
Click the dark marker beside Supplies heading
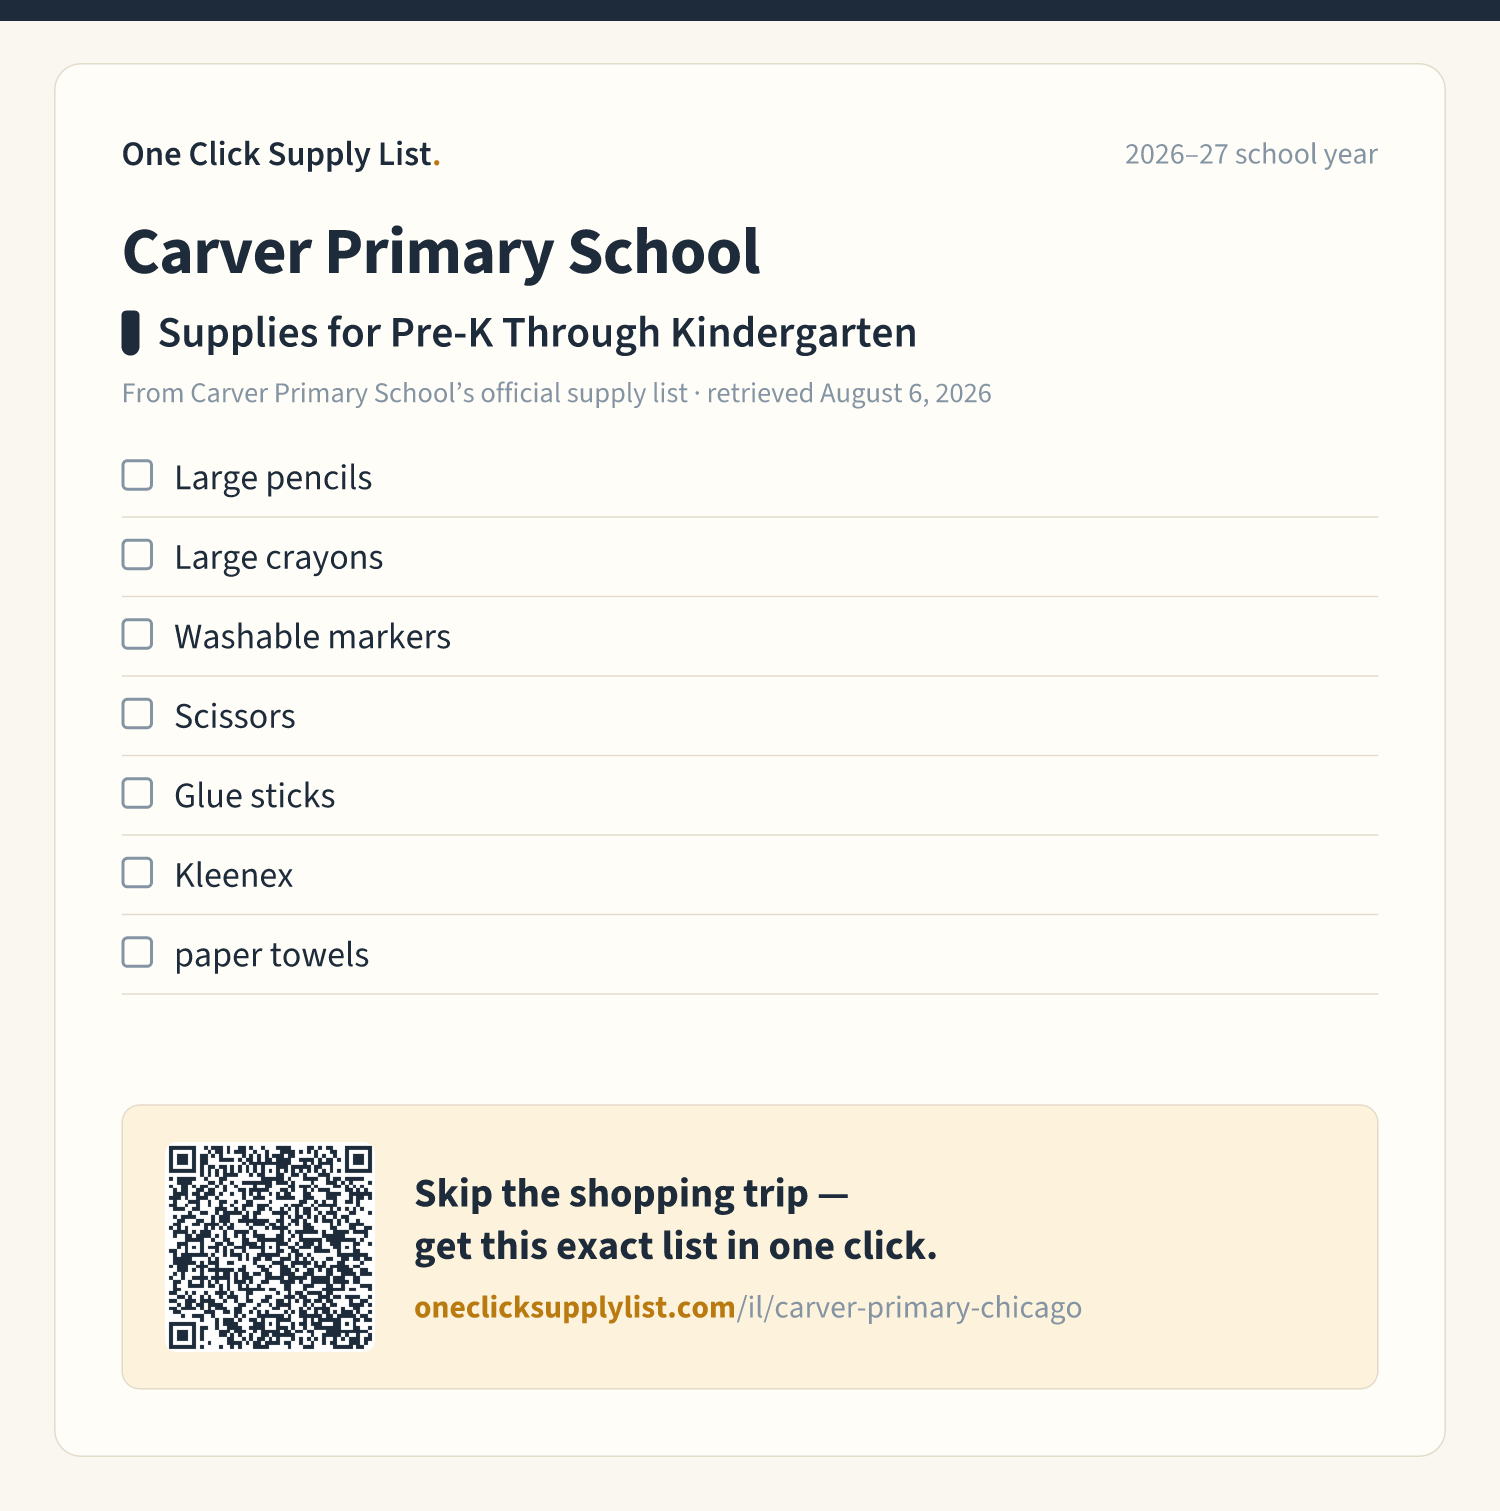pyautogui.click(x=130, y=333)
